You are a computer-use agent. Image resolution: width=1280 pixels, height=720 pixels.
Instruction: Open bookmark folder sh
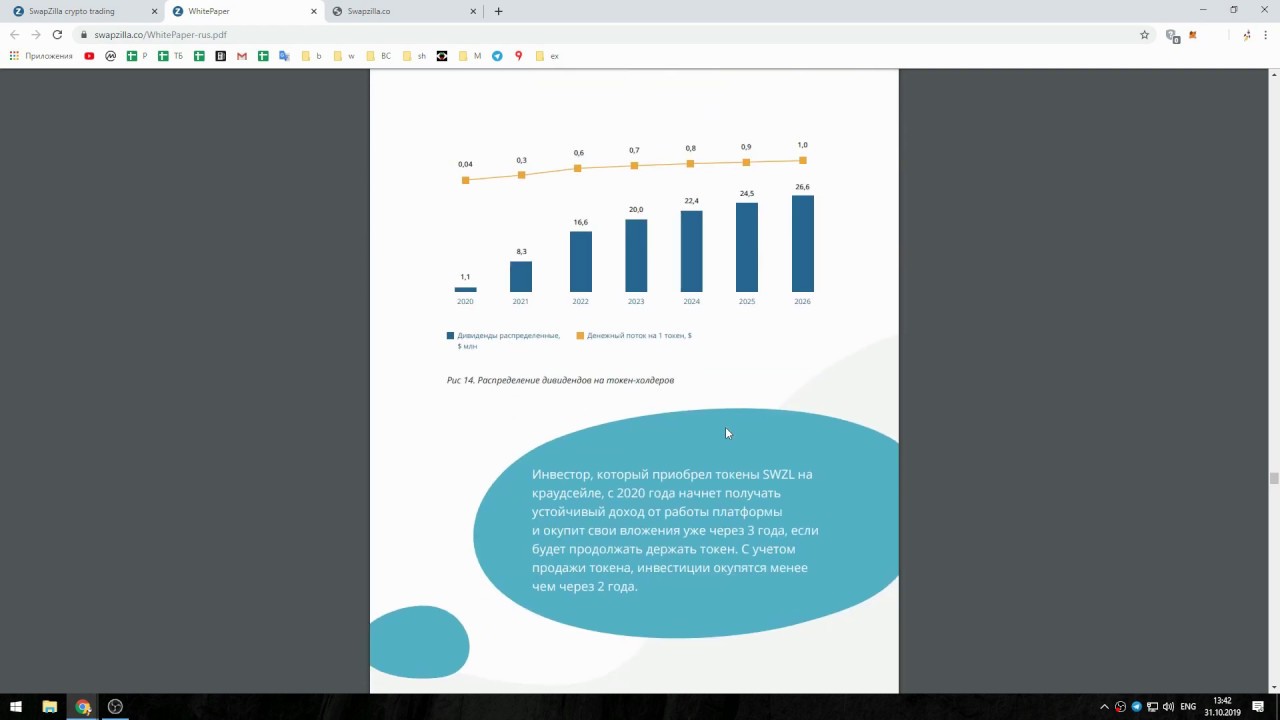(414, 56)
